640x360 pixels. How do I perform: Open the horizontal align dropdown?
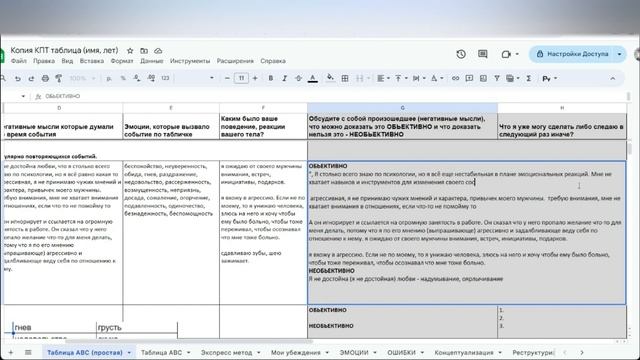[x=383, y=78]
